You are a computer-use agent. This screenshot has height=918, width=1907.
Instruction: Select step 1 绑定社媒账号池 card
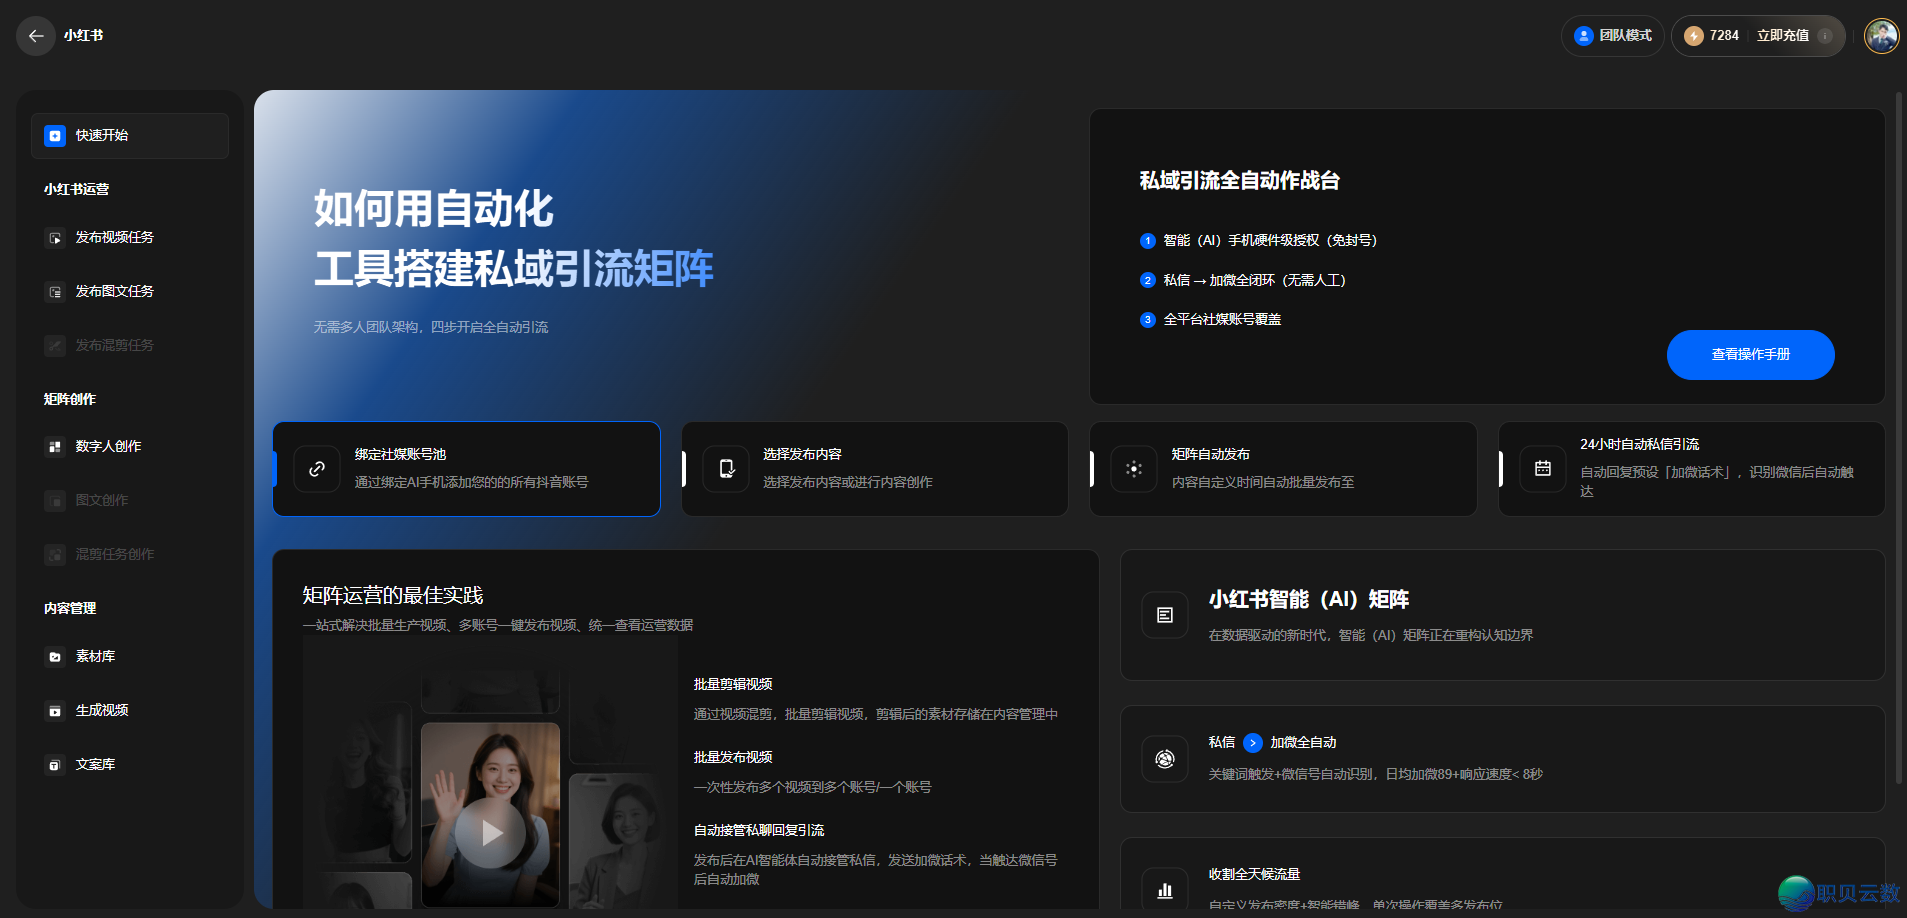click(466, 468)
